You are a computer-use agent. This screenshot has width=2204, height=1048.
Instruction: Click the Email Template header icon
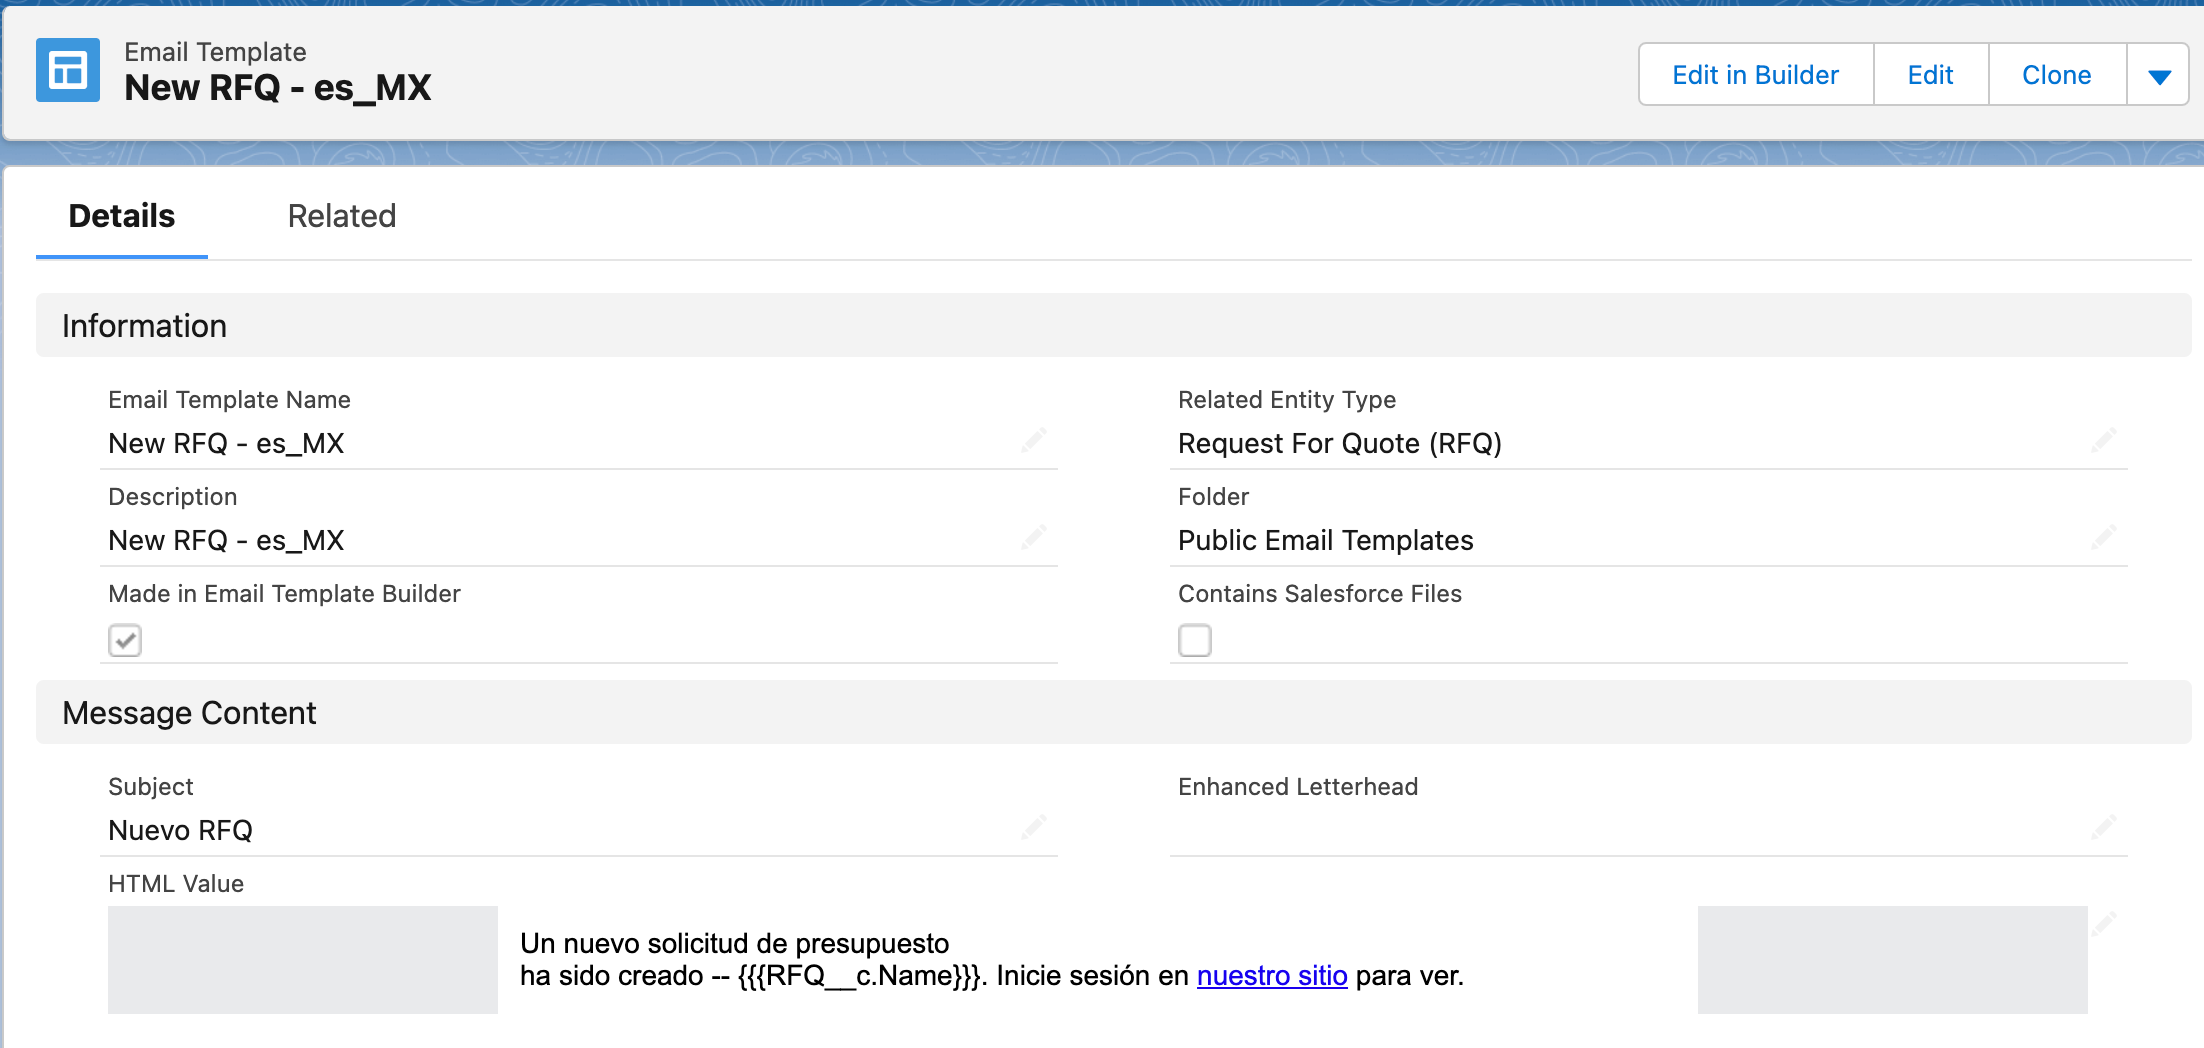pos(68,70)
